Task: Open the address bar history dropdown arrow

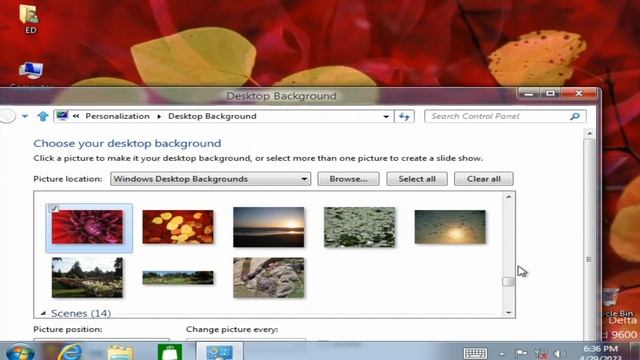Action: 386,117
